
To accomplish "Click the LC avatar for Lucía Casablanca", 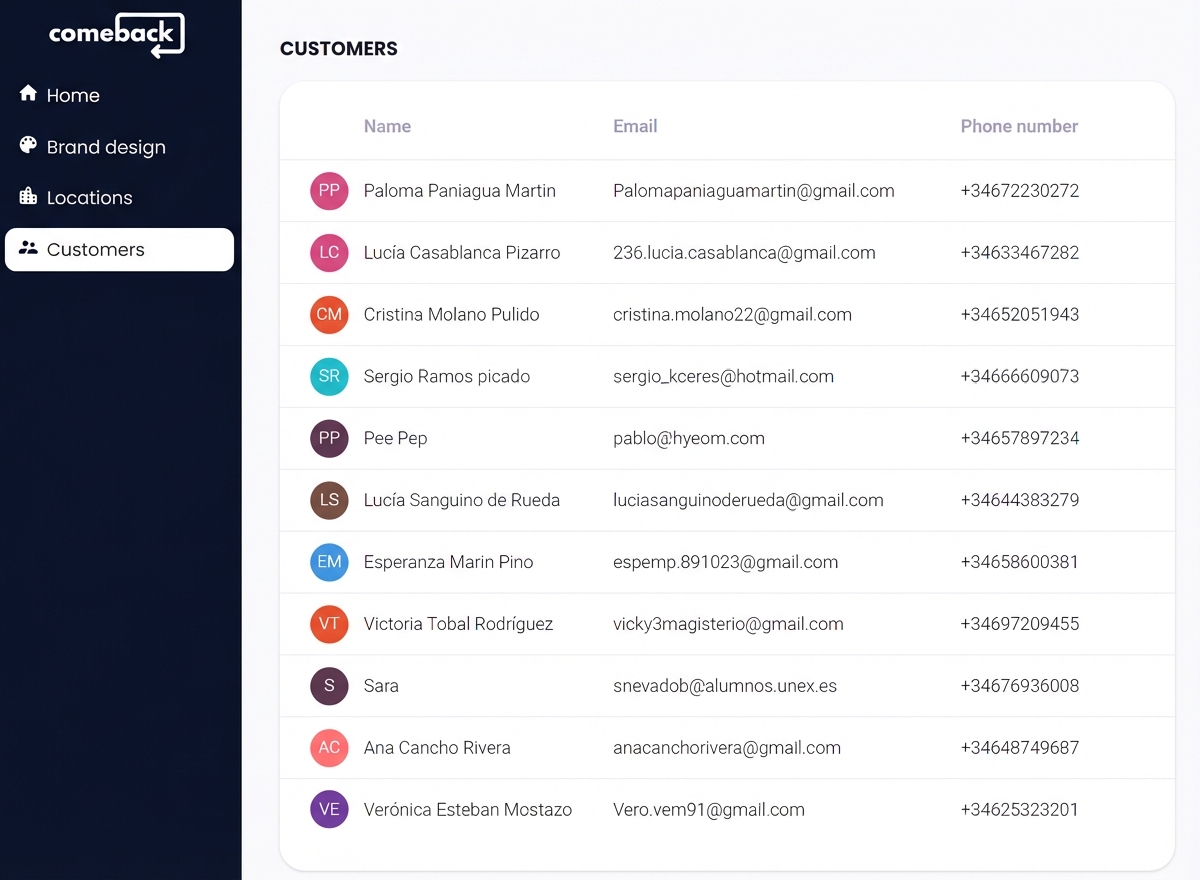I will (x=329, y=253).
